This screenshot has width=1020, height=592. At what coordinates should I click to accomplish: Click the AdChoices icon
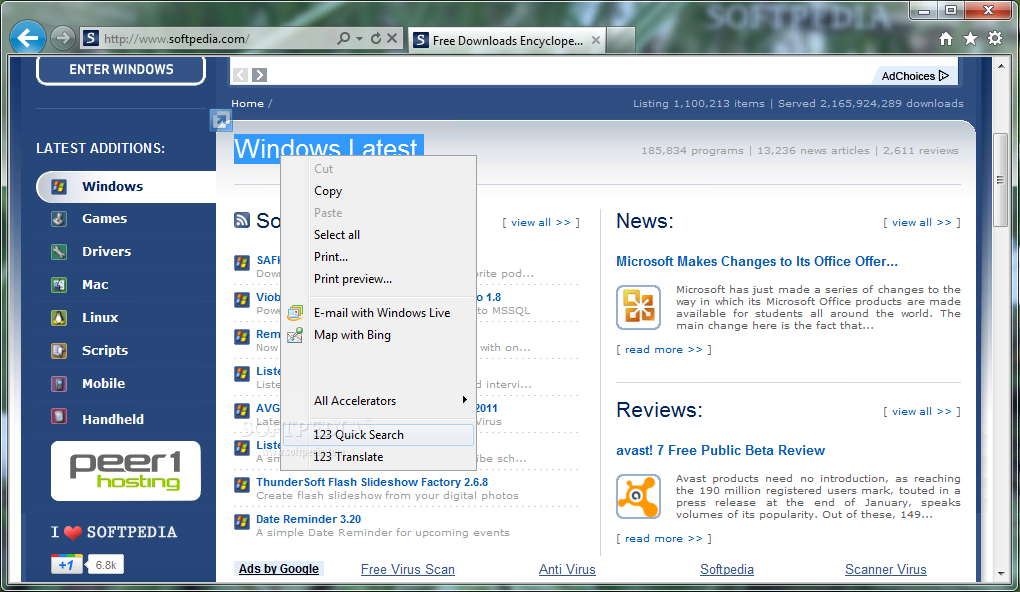click(944, 75)
